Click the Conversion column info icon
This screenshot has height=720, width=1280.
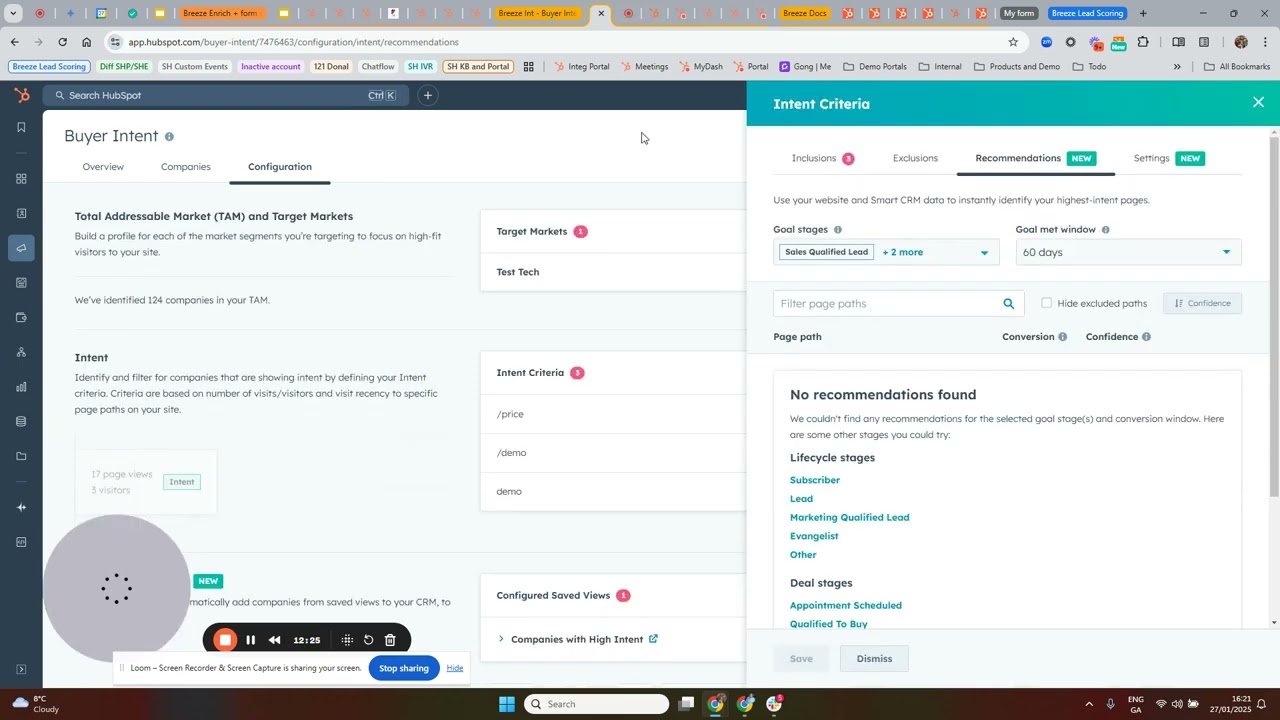coord(1062,337)
